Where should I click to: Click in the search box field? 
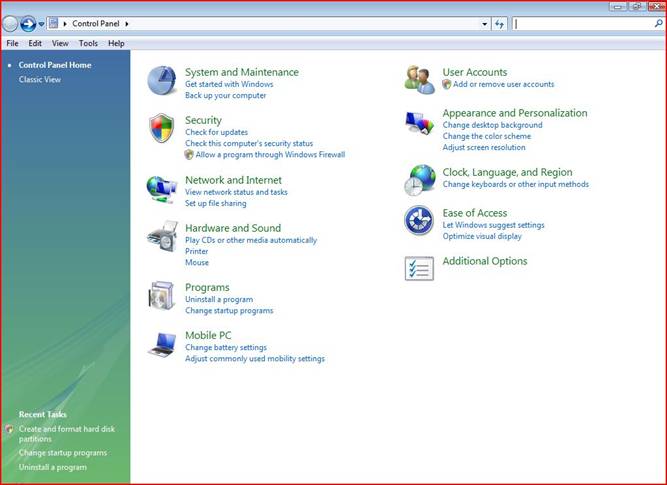point(580,23)
